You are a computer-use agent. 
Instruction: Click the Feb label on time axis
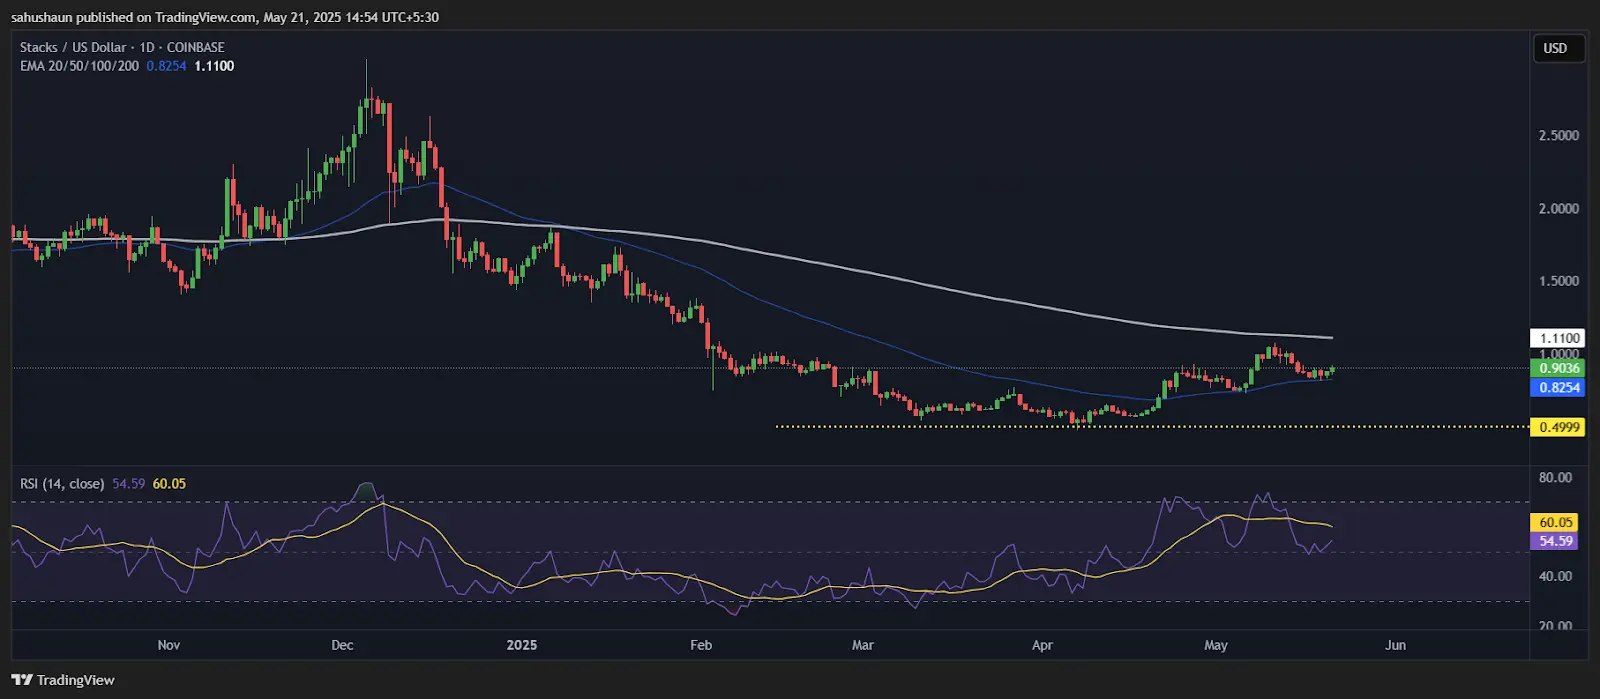coord(701,645)
